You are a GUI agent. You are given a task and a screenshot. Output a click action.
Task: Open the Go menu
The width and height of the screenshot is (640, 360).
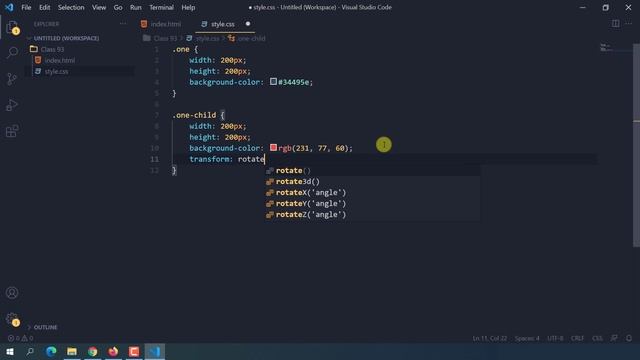click(118, 7)
